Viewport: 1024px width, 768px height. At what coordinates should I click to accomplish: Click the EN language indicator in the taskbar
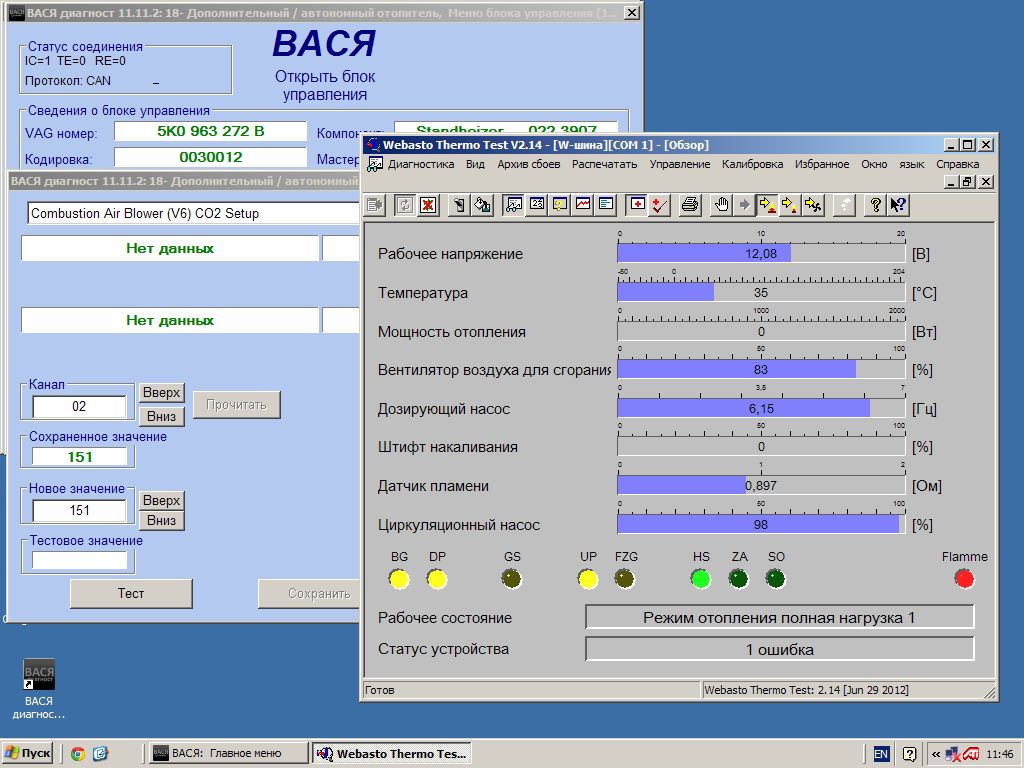click(x=880, y=754)
